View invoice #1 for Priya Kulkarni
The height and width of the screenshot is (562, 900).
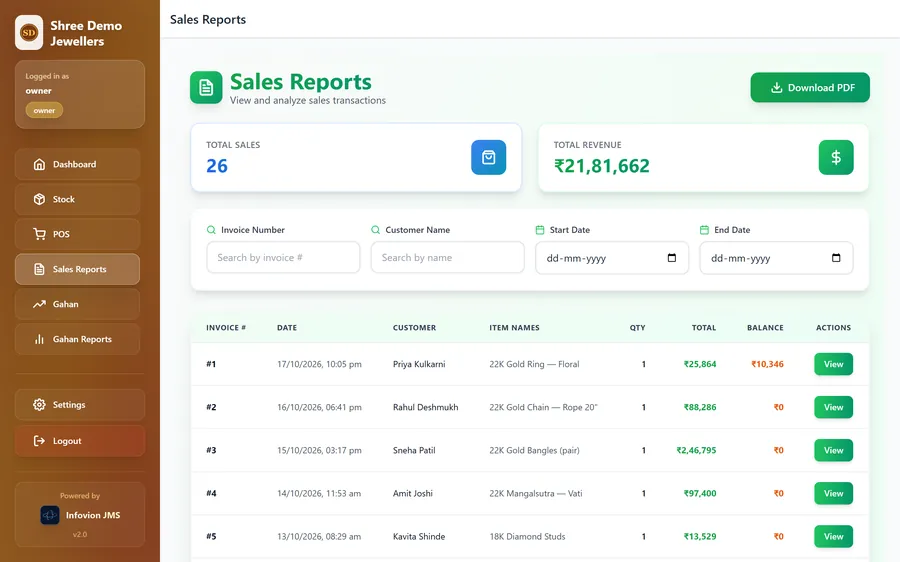833,364
